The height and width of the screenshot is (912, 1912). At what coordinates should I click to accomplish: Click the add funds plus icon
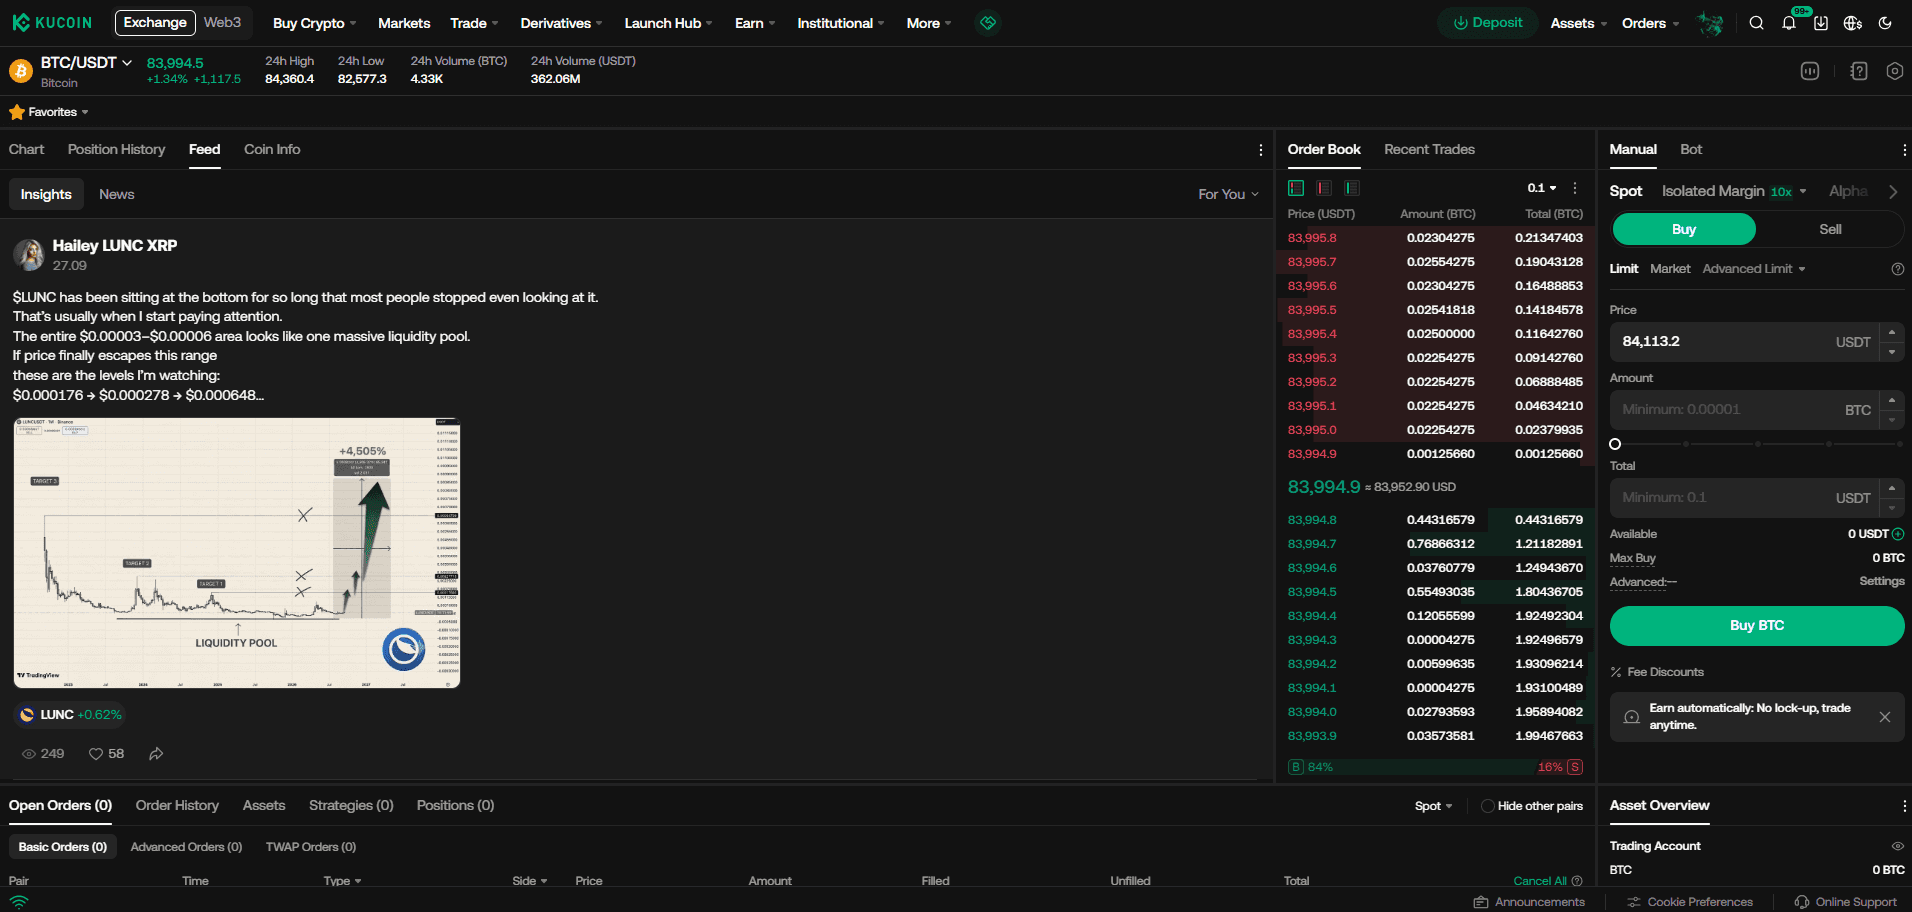1897,534
